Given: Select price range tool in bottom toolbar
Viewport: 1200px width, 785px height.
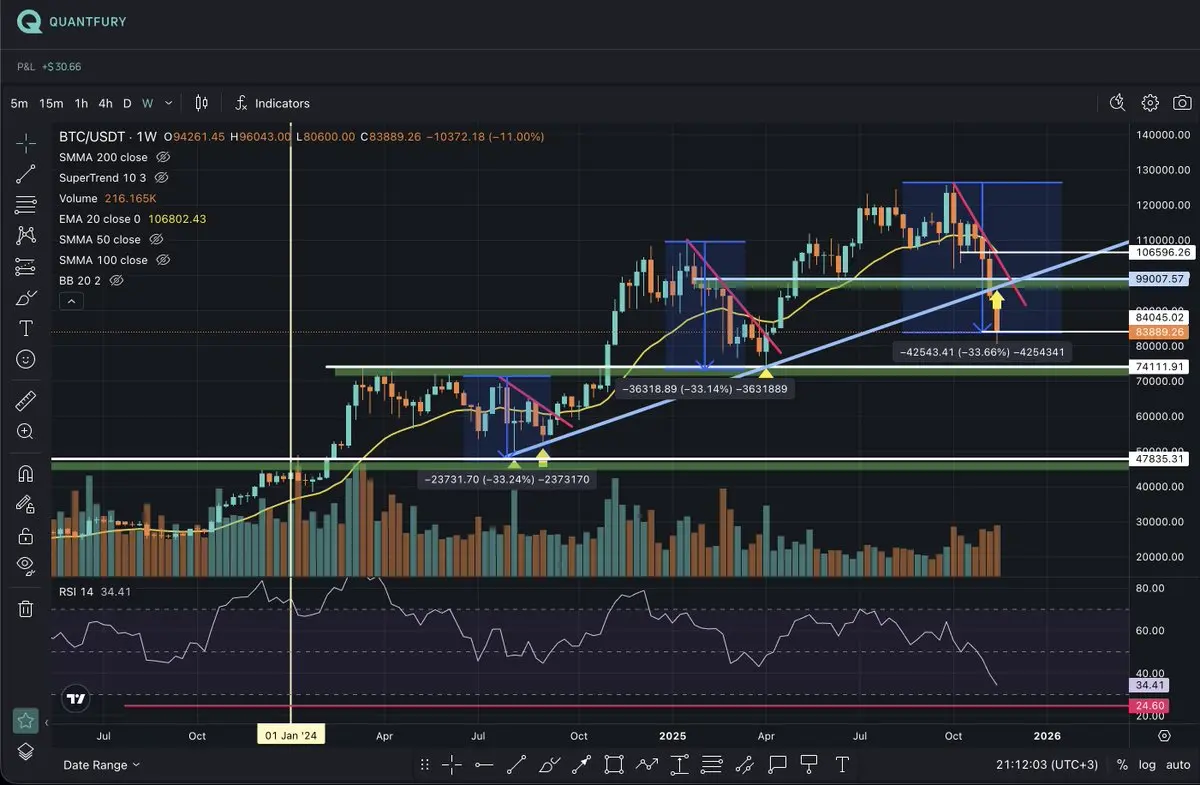Looking at the screenshot, I should (679, 765).
